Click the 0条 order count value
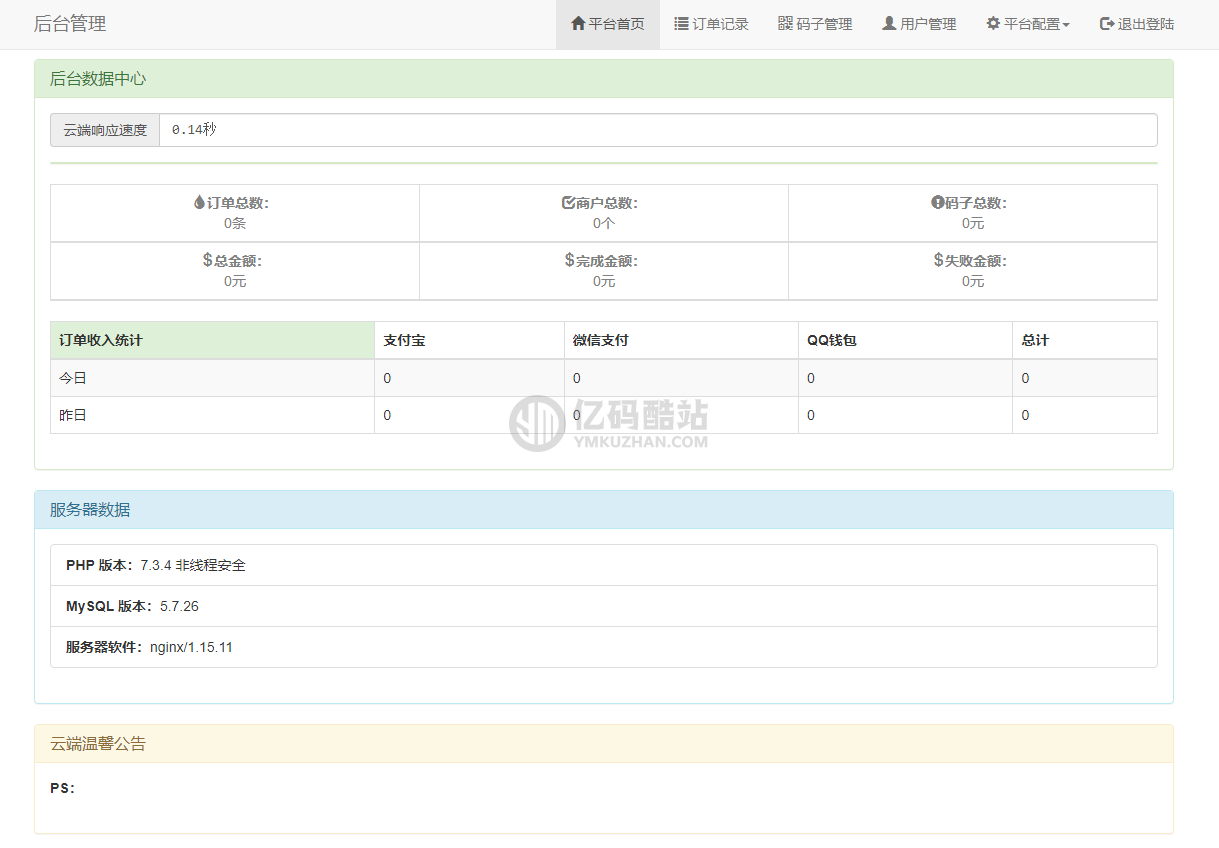The image size is (1219, 848). tap(235, 223)
